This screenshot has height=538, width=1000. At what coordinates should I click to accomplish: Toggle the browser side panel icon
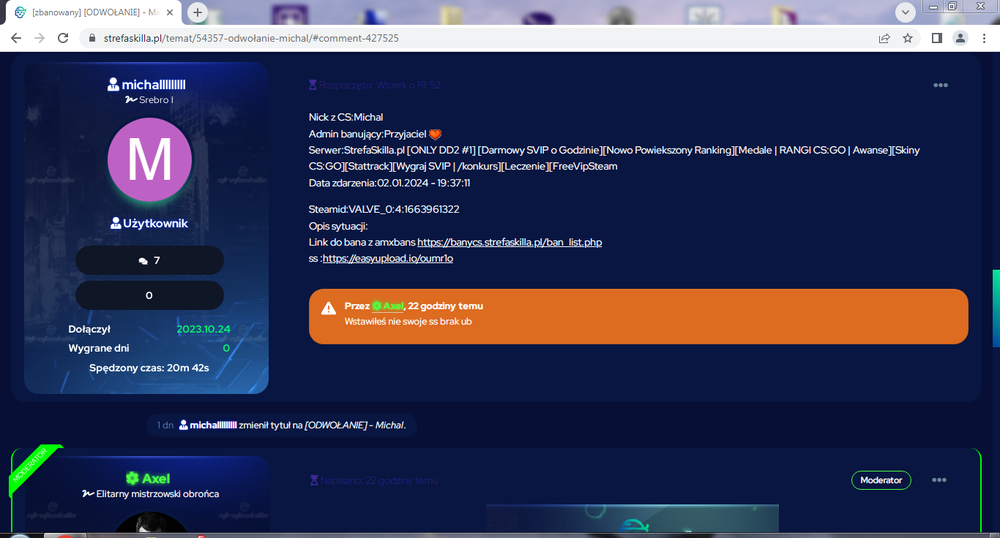point(937,38)
